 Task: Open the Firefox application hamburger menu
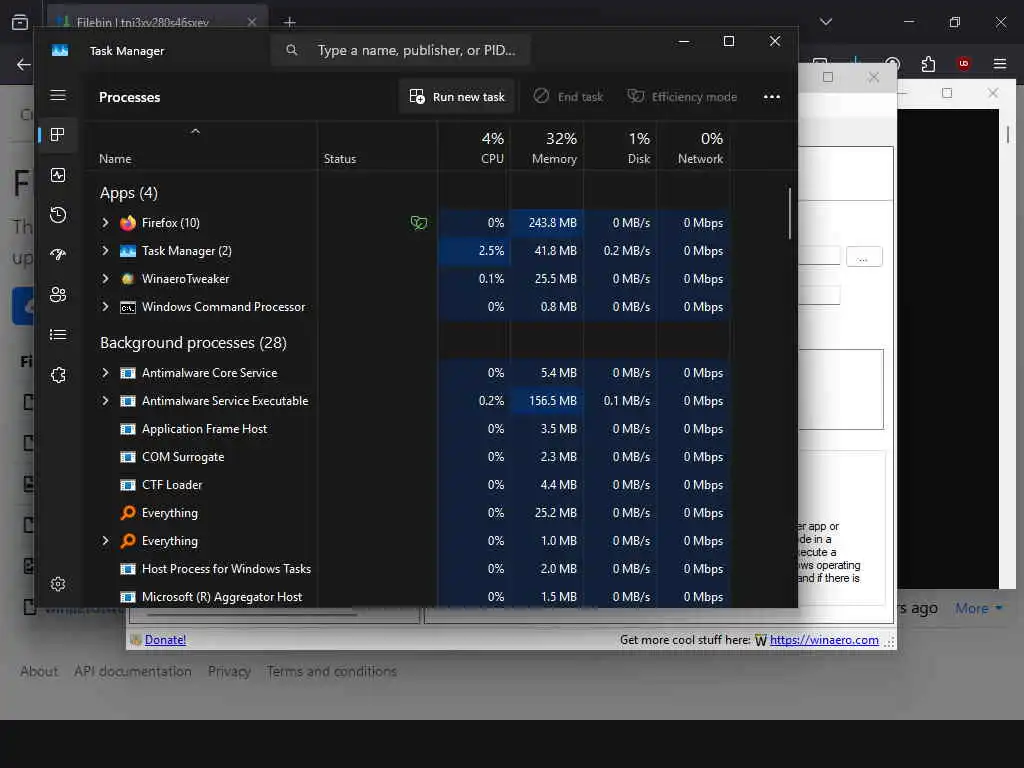tap(1000, 63)
